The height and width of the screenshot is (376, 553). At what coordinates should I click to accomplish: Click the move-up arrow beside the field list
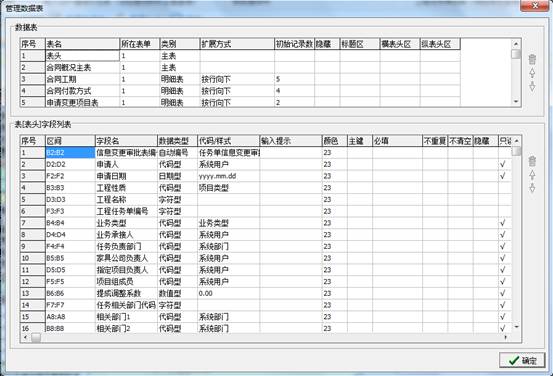532,175
